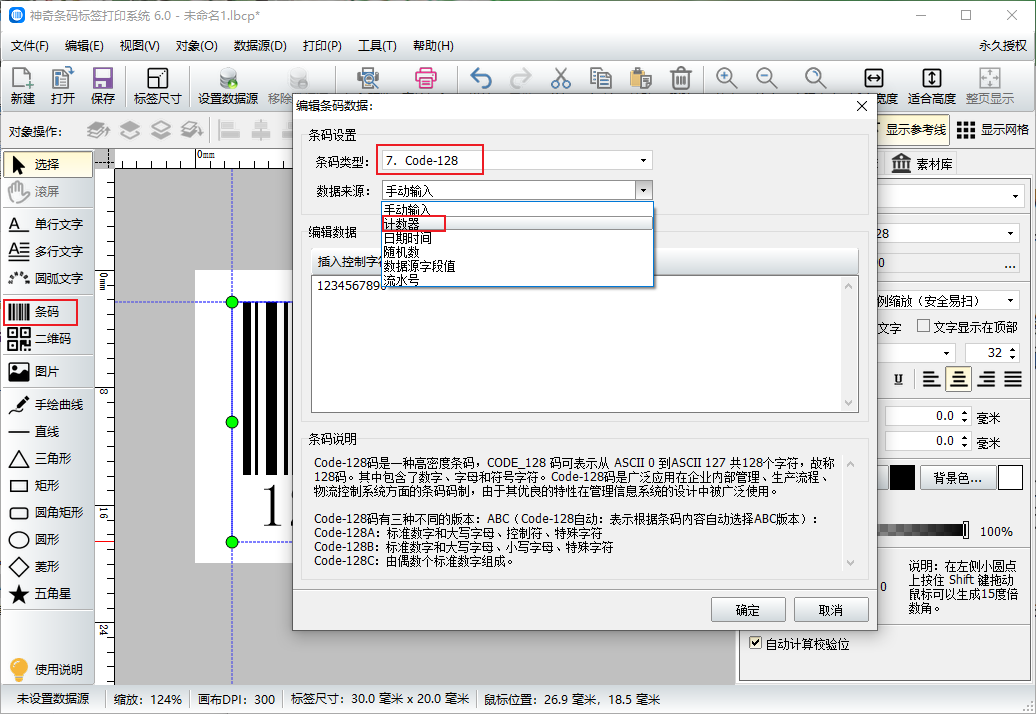Check 文字显示在顶部 checkbox

click(924, 326)
